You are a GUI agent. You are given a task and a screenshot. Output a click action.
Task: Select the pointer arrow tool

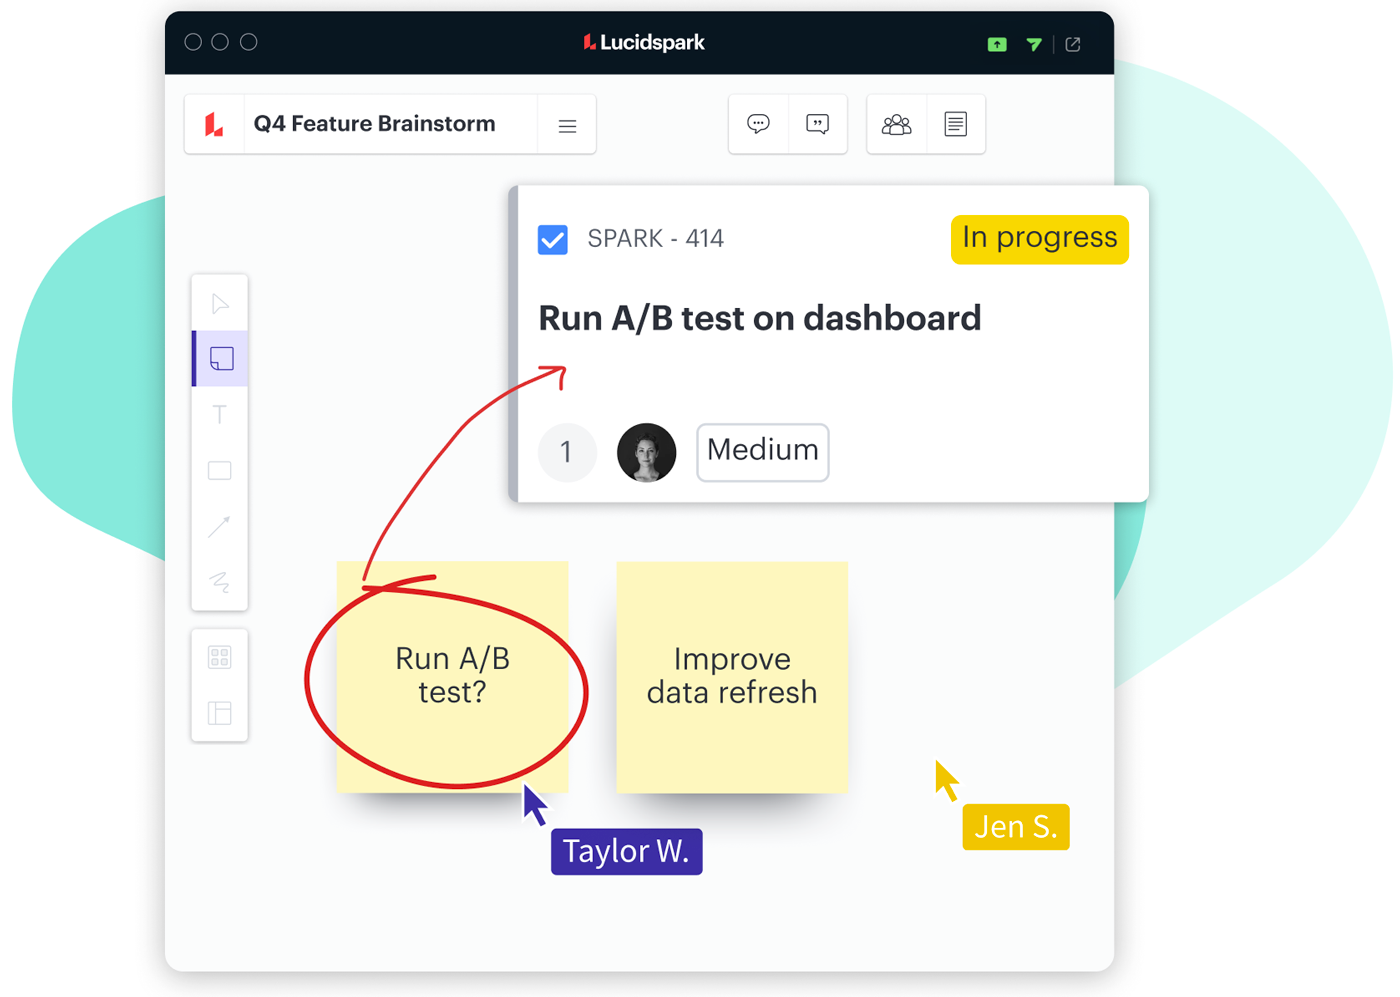(x=220, y=303)
